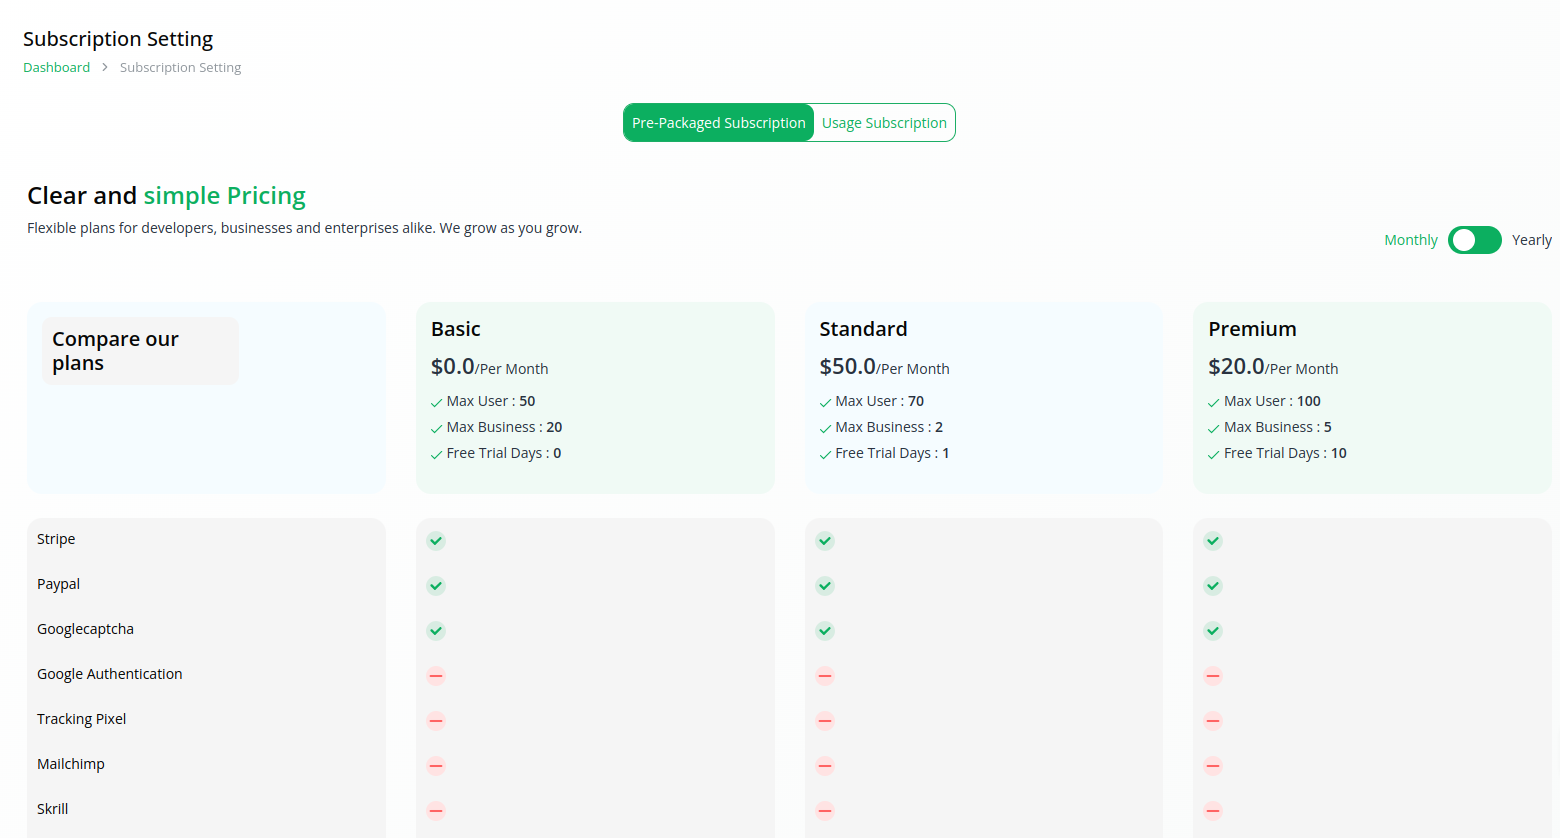Click Skrill minus icon under Standard
The image size is (1560, 838).
[825, 811]
